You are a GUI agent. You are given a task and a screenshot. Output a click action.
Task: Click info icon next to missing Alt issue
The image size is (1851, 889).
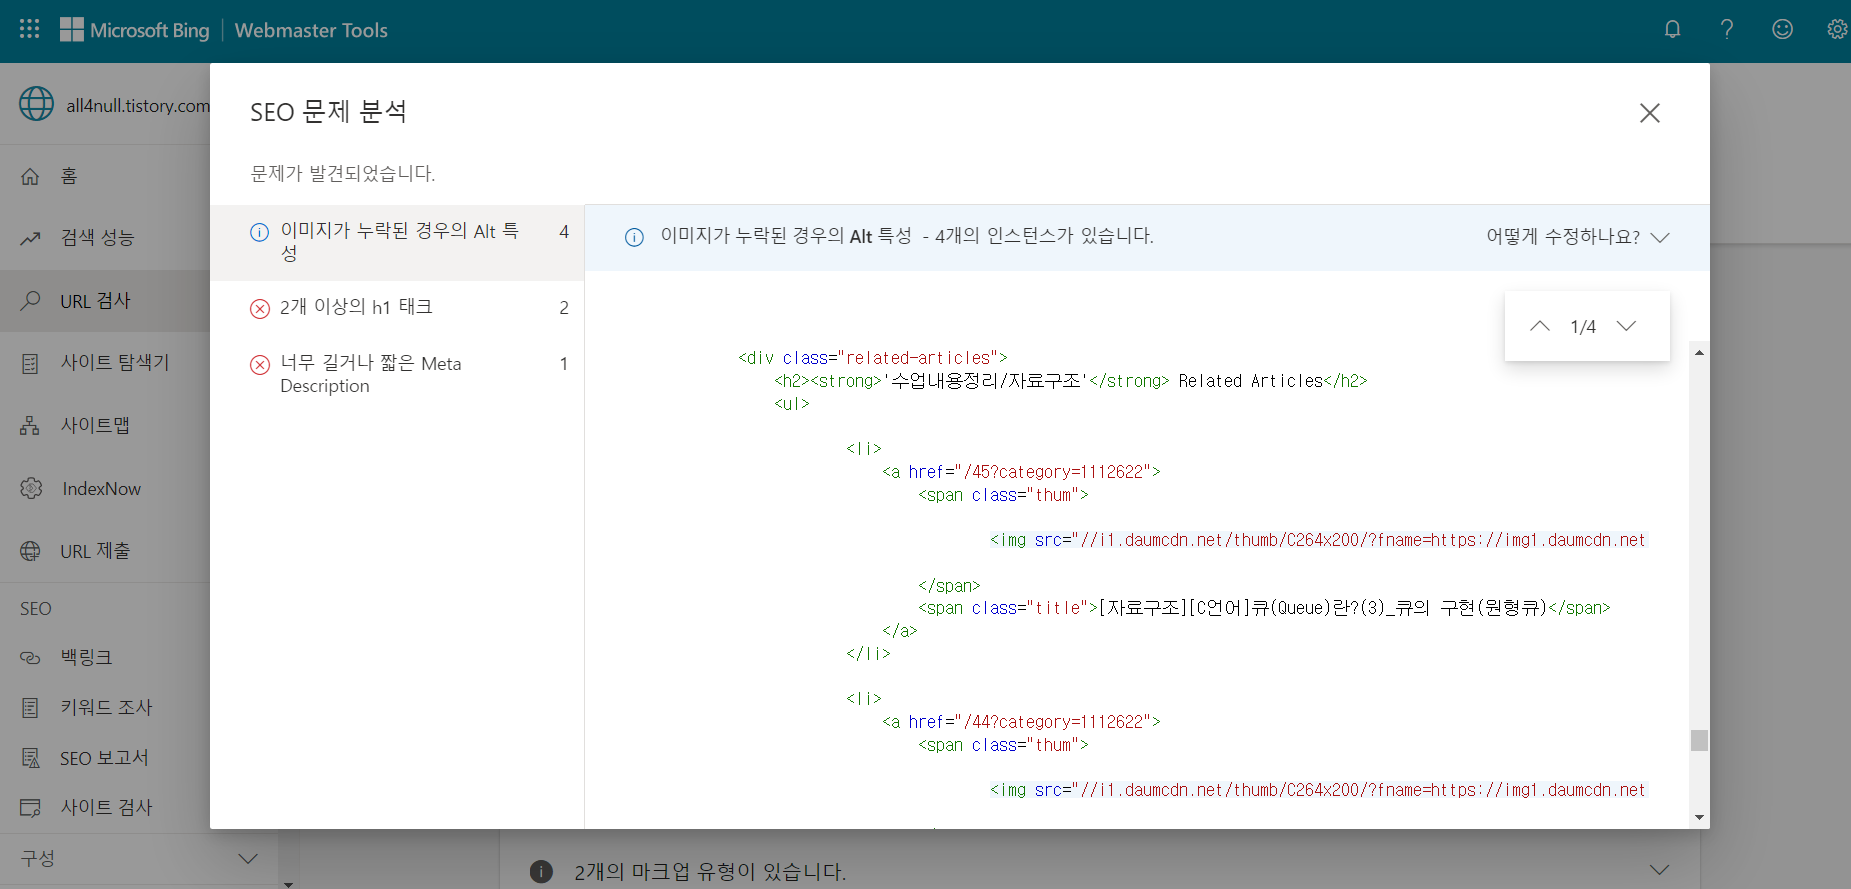(x=259, y=232)
